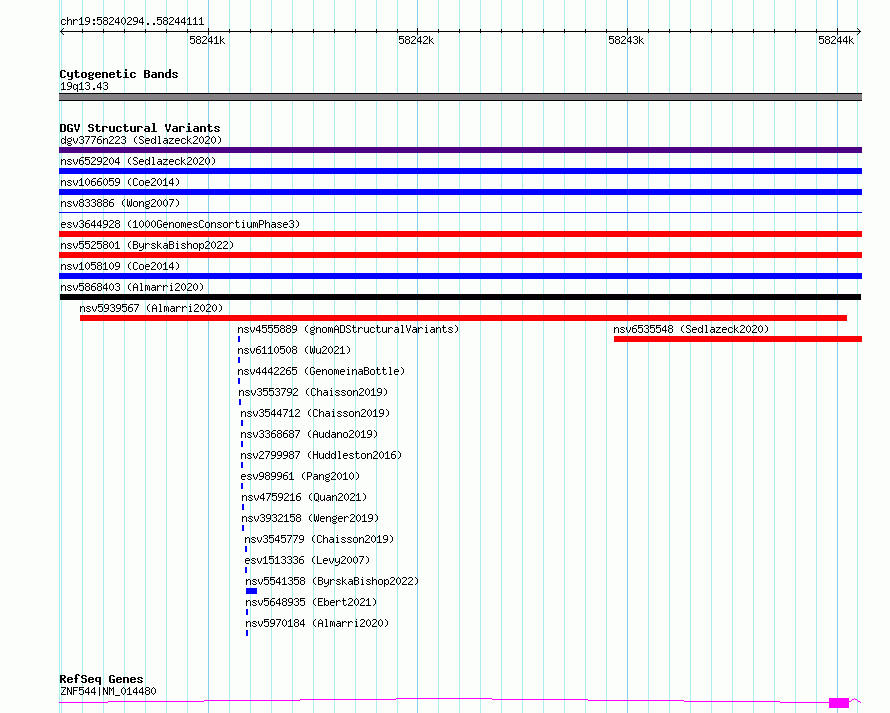Screen dimensions: 890x713
Task: Open nsv5648935 (Ebert2021) variant label
Action: pyautogui.click(x=311, y=602)
